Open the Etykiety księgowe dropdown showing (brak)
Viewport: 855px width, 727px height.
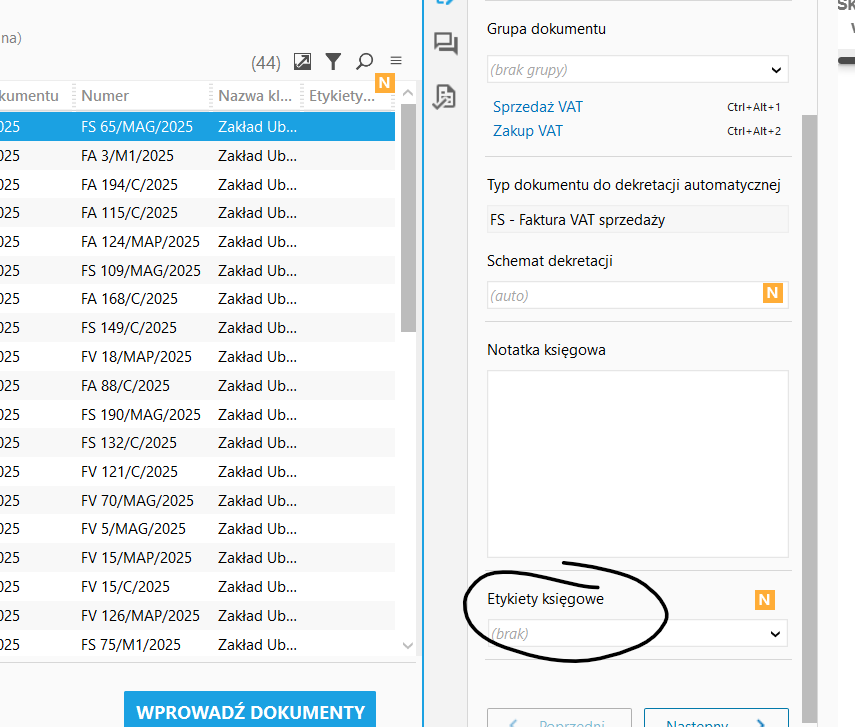coord(637,632)
